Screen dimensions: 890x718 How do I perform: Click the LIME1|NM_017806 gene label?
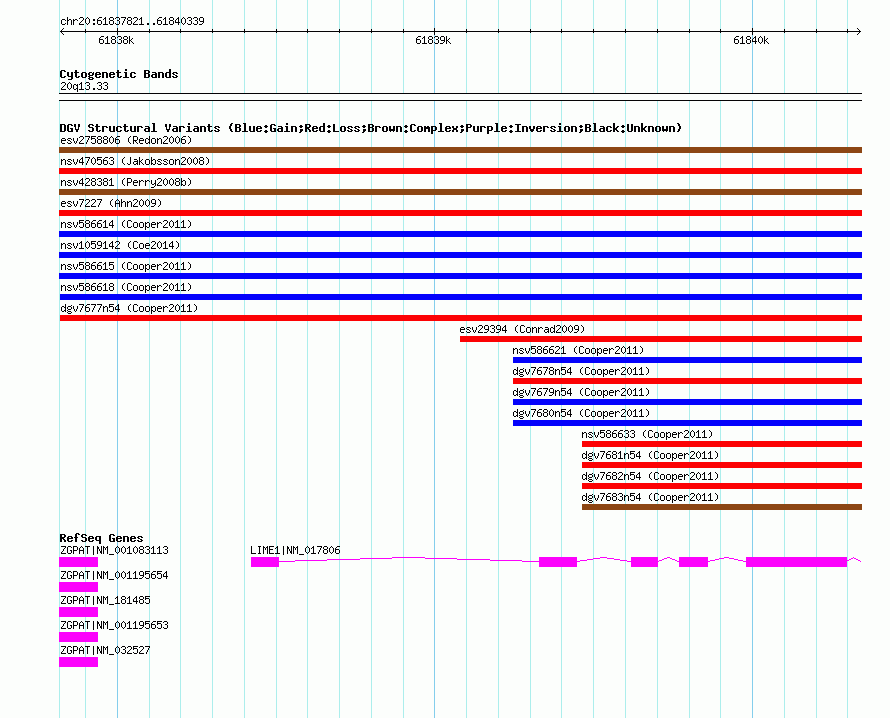(x=295, y=550)
